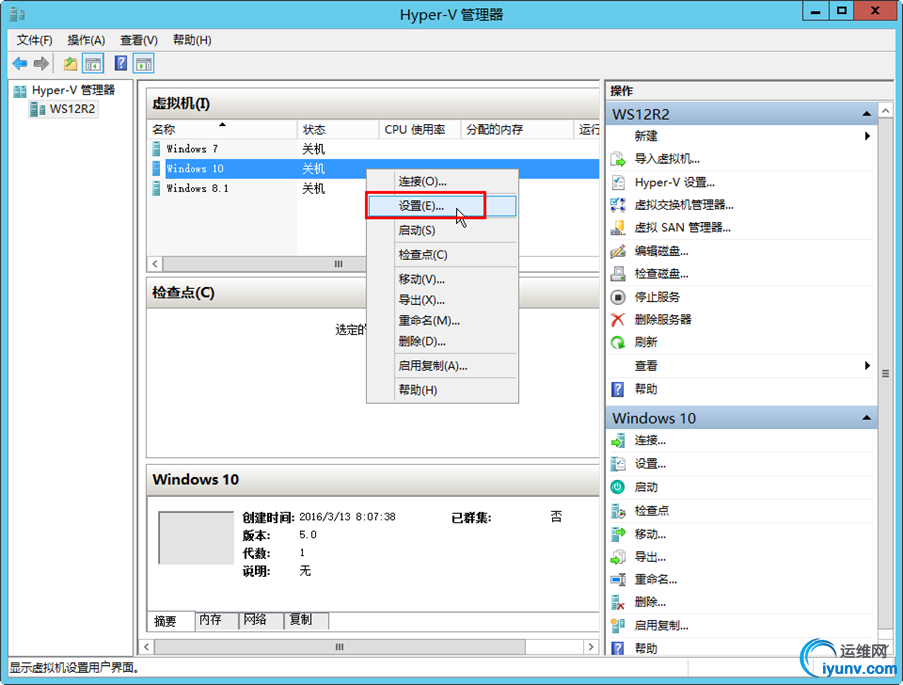Screen dimensions: 903x685
Task: Choose 移动(V)... in the context menu
Action: coord(442,279)
